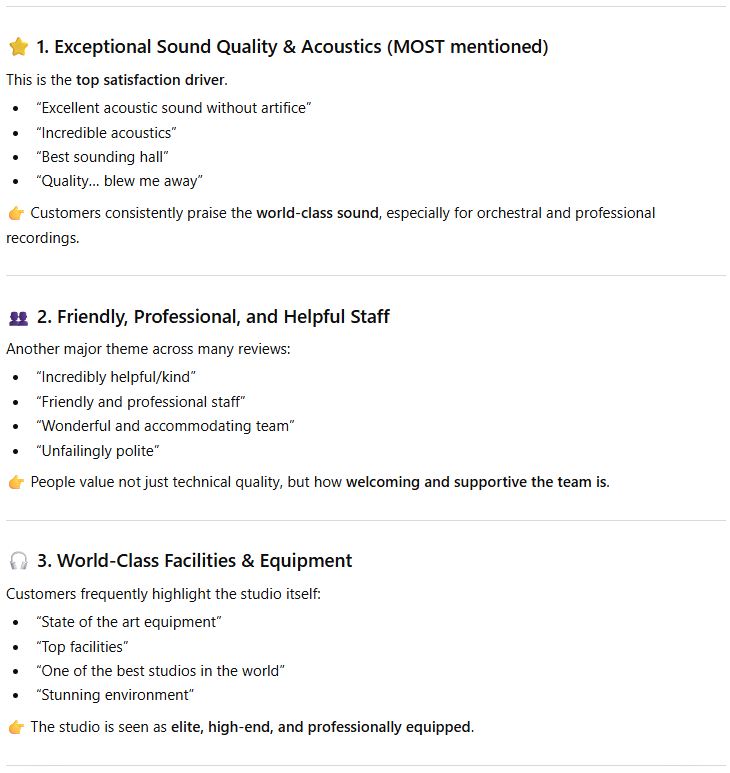
Task: Click the star emoji beside Exceptional Sound Quality
Action: (x=18, y=47)
